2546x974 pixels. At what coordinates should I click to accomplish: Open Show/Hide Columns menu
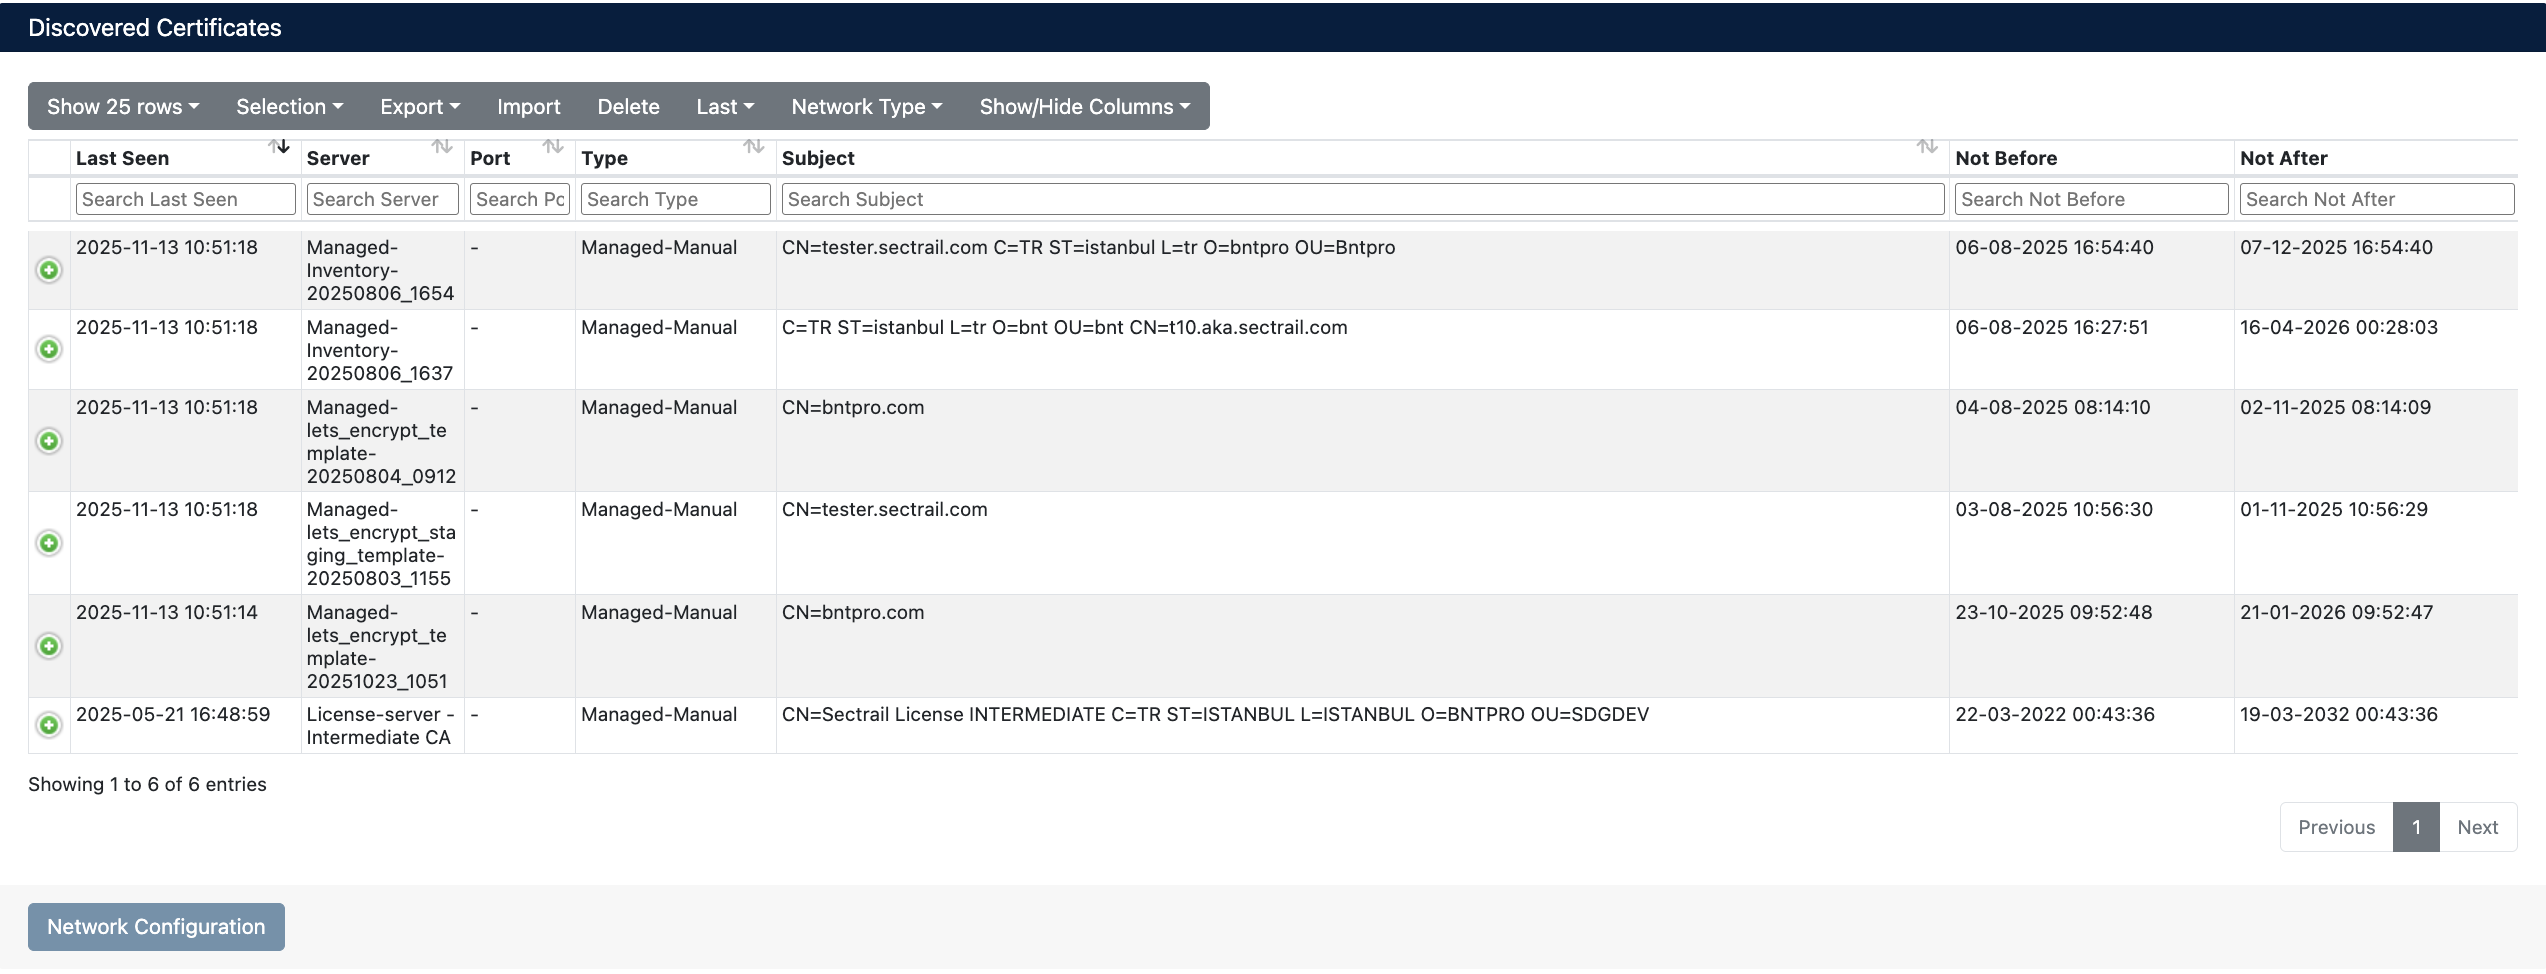click(1084, 106)
